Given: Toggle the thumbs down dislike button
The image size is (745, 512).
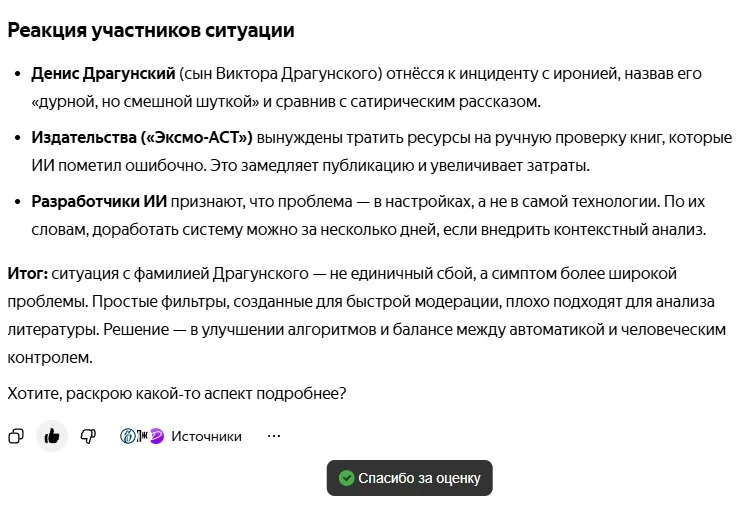Looking at the screenshot, I should tap(88, 436).
